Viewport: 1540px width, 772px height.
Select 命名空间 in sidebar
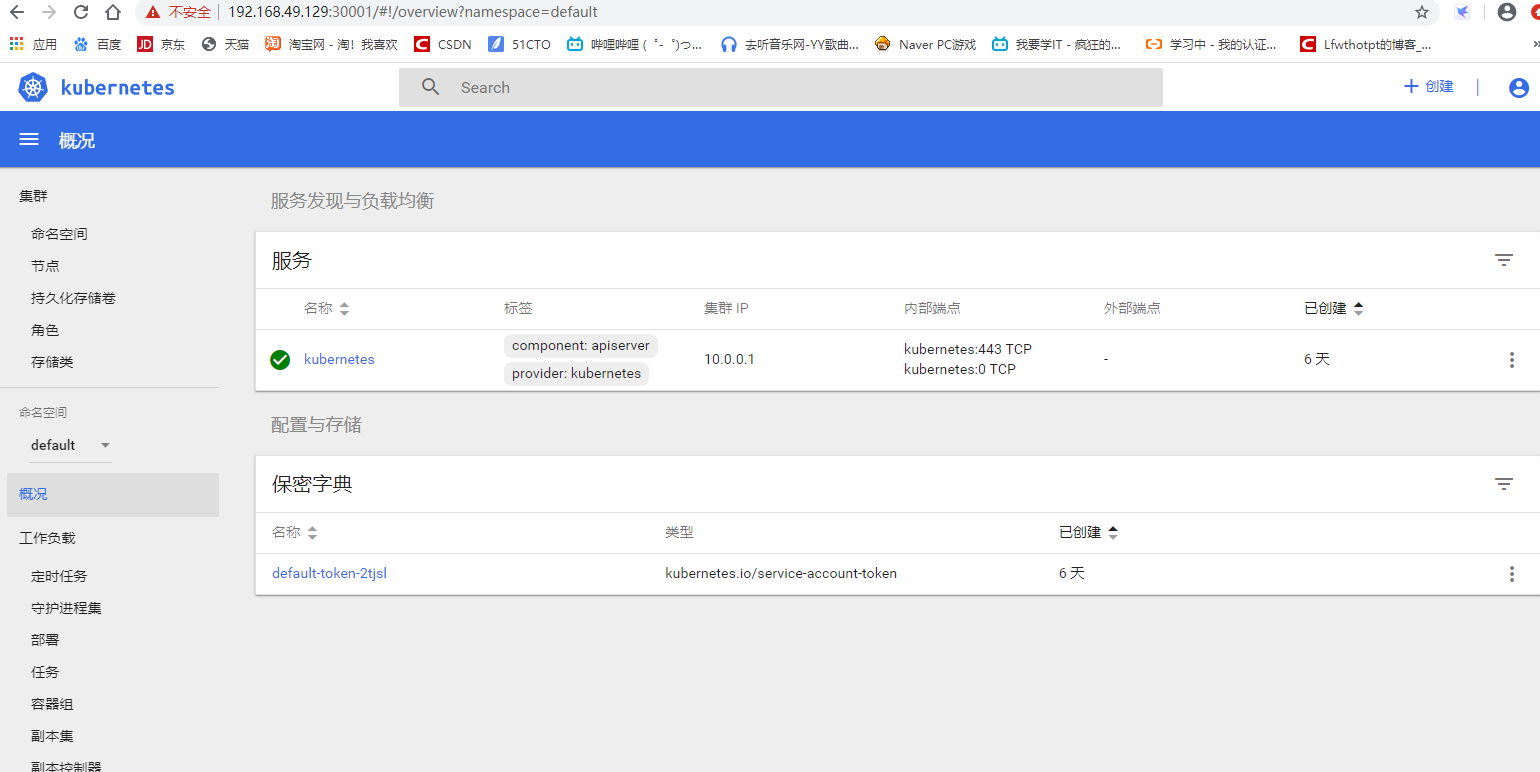59,234
